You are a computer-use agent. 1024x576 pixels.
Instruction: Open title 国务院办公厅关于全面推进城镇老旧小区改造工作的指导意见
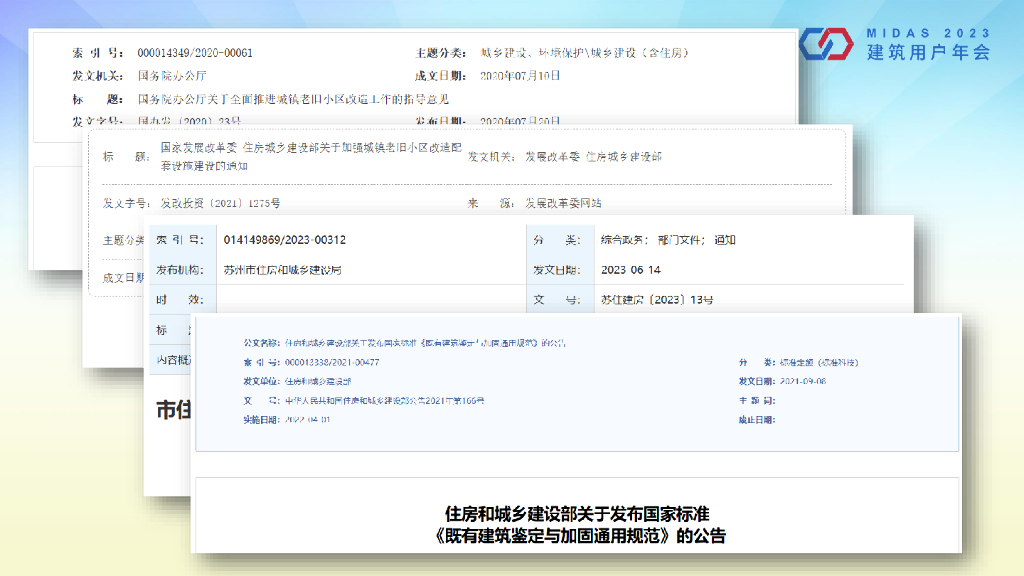292,99
